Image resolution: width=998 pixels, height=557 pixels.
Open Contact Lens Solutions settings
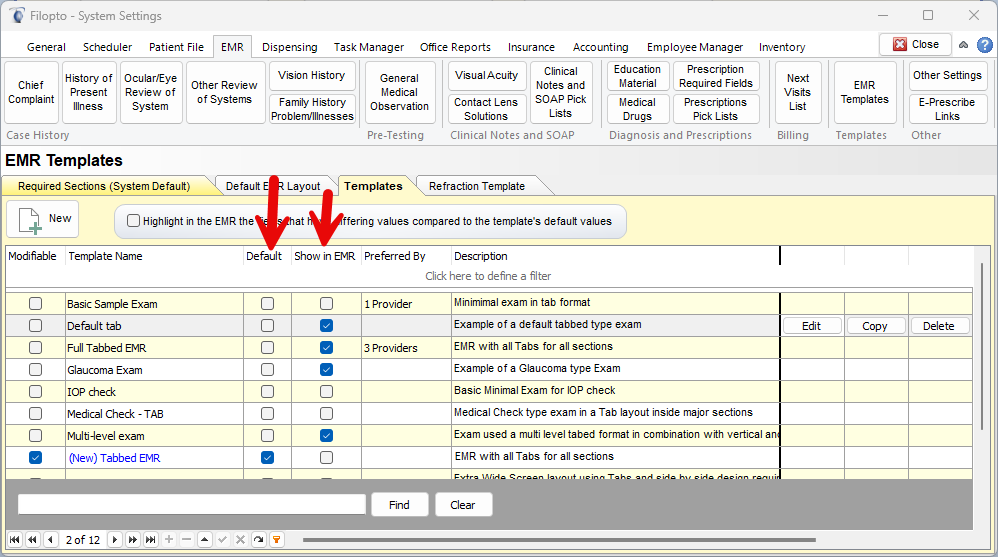point(486,109)
